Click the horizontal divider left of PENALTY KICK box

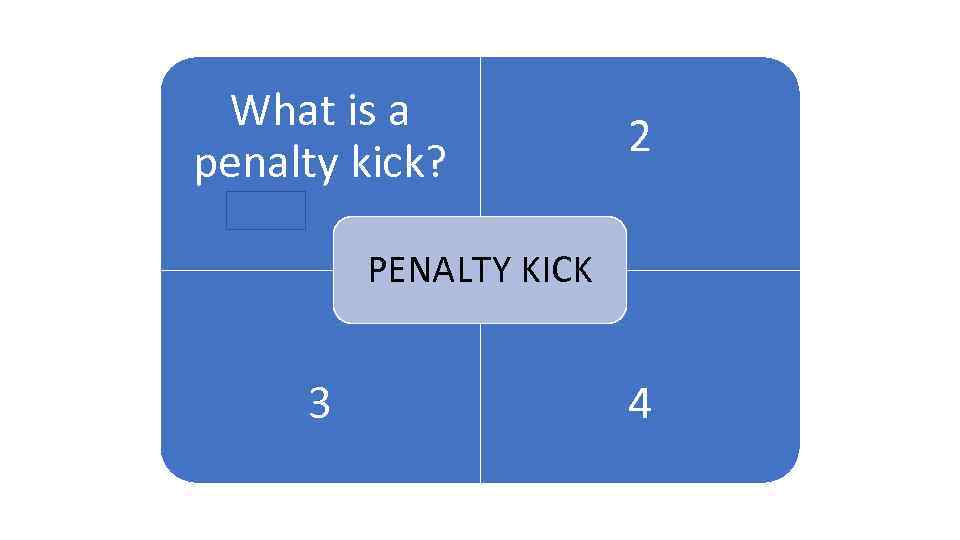(246, 270)
